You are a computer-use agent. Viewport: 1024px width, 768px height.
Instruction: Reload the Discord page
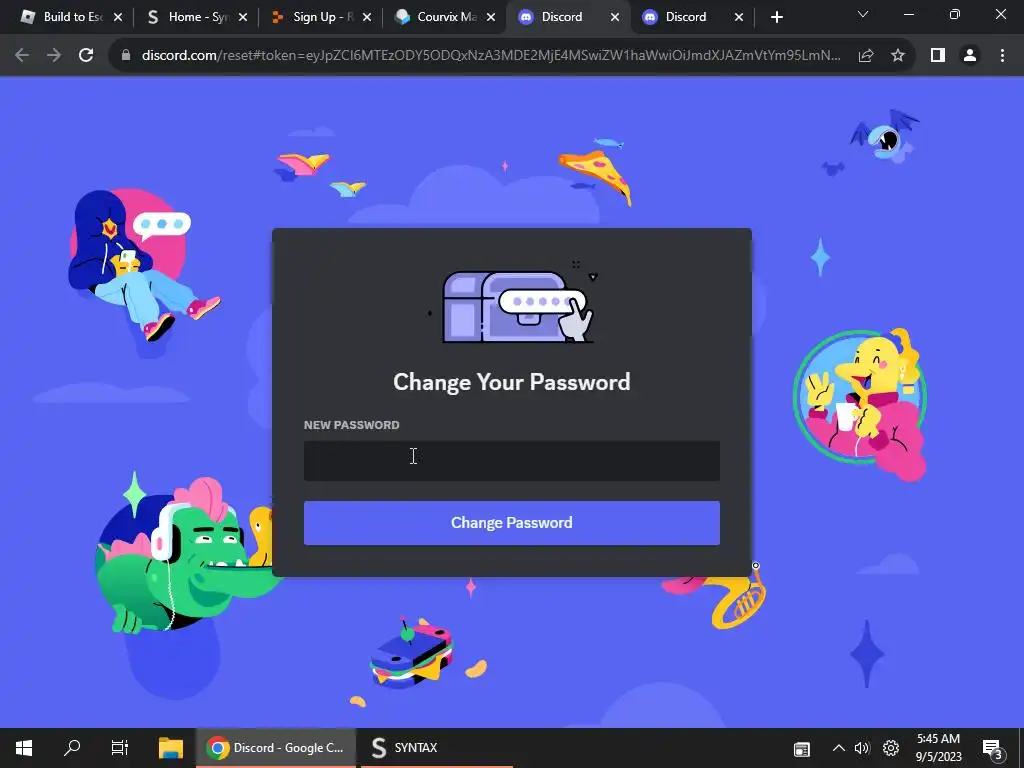(86, 56)
